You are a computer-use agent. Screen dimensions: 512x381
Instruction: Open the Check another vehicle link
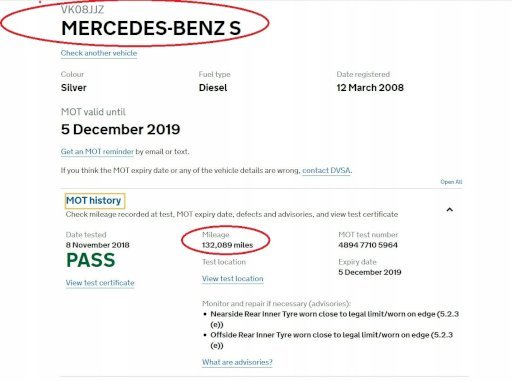click(x=99, y=53)
